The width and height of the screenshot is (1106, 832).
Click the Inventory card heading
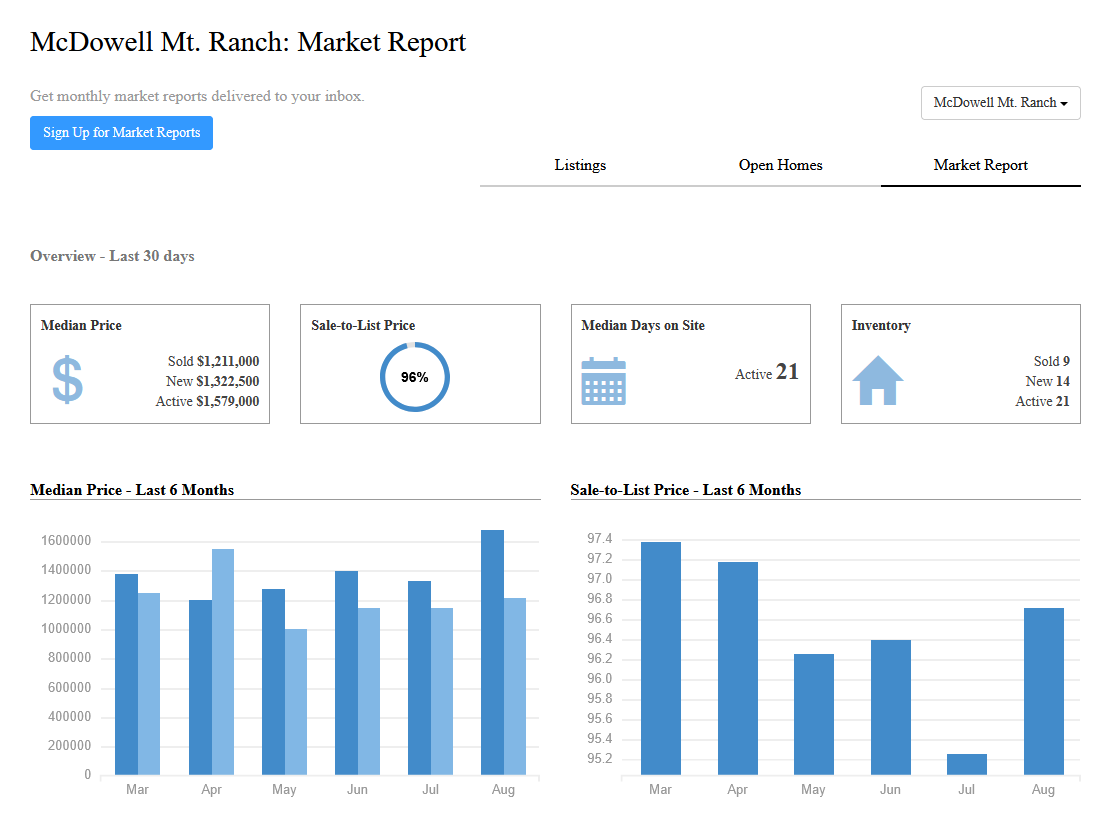(x=881, y=325)
